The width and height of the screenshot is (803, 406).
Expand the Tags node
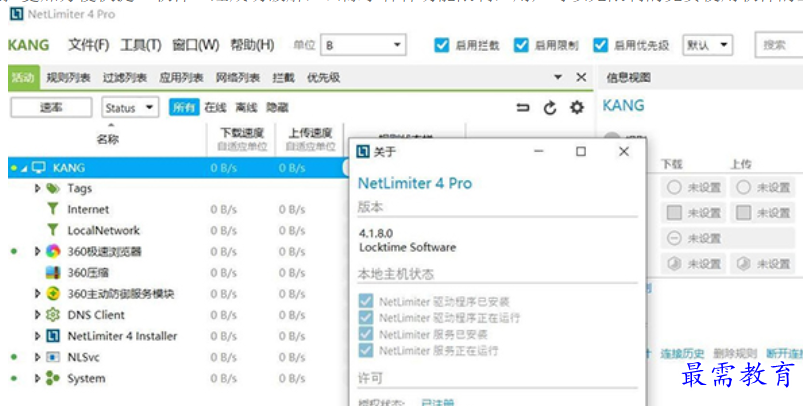pos(37,188)
